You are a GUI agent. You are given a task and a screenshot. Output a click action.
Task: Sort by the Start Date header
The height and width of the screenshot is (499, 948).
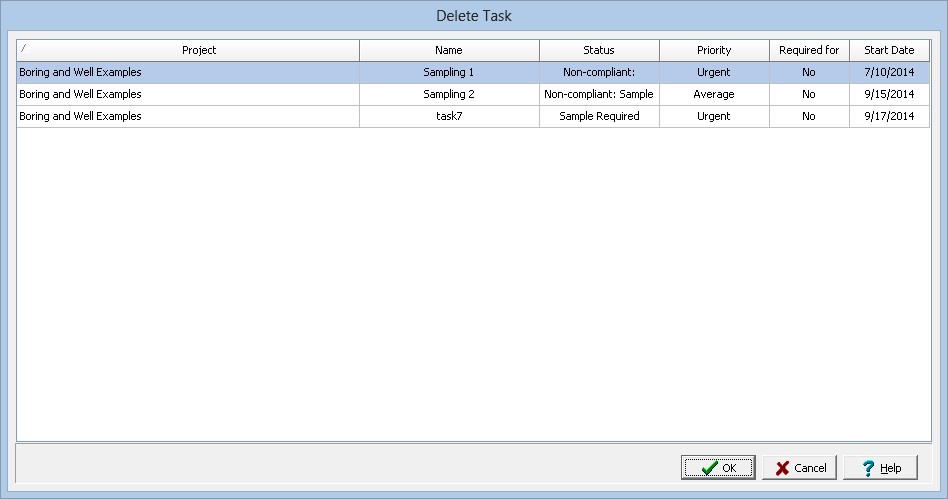(889, 50)
